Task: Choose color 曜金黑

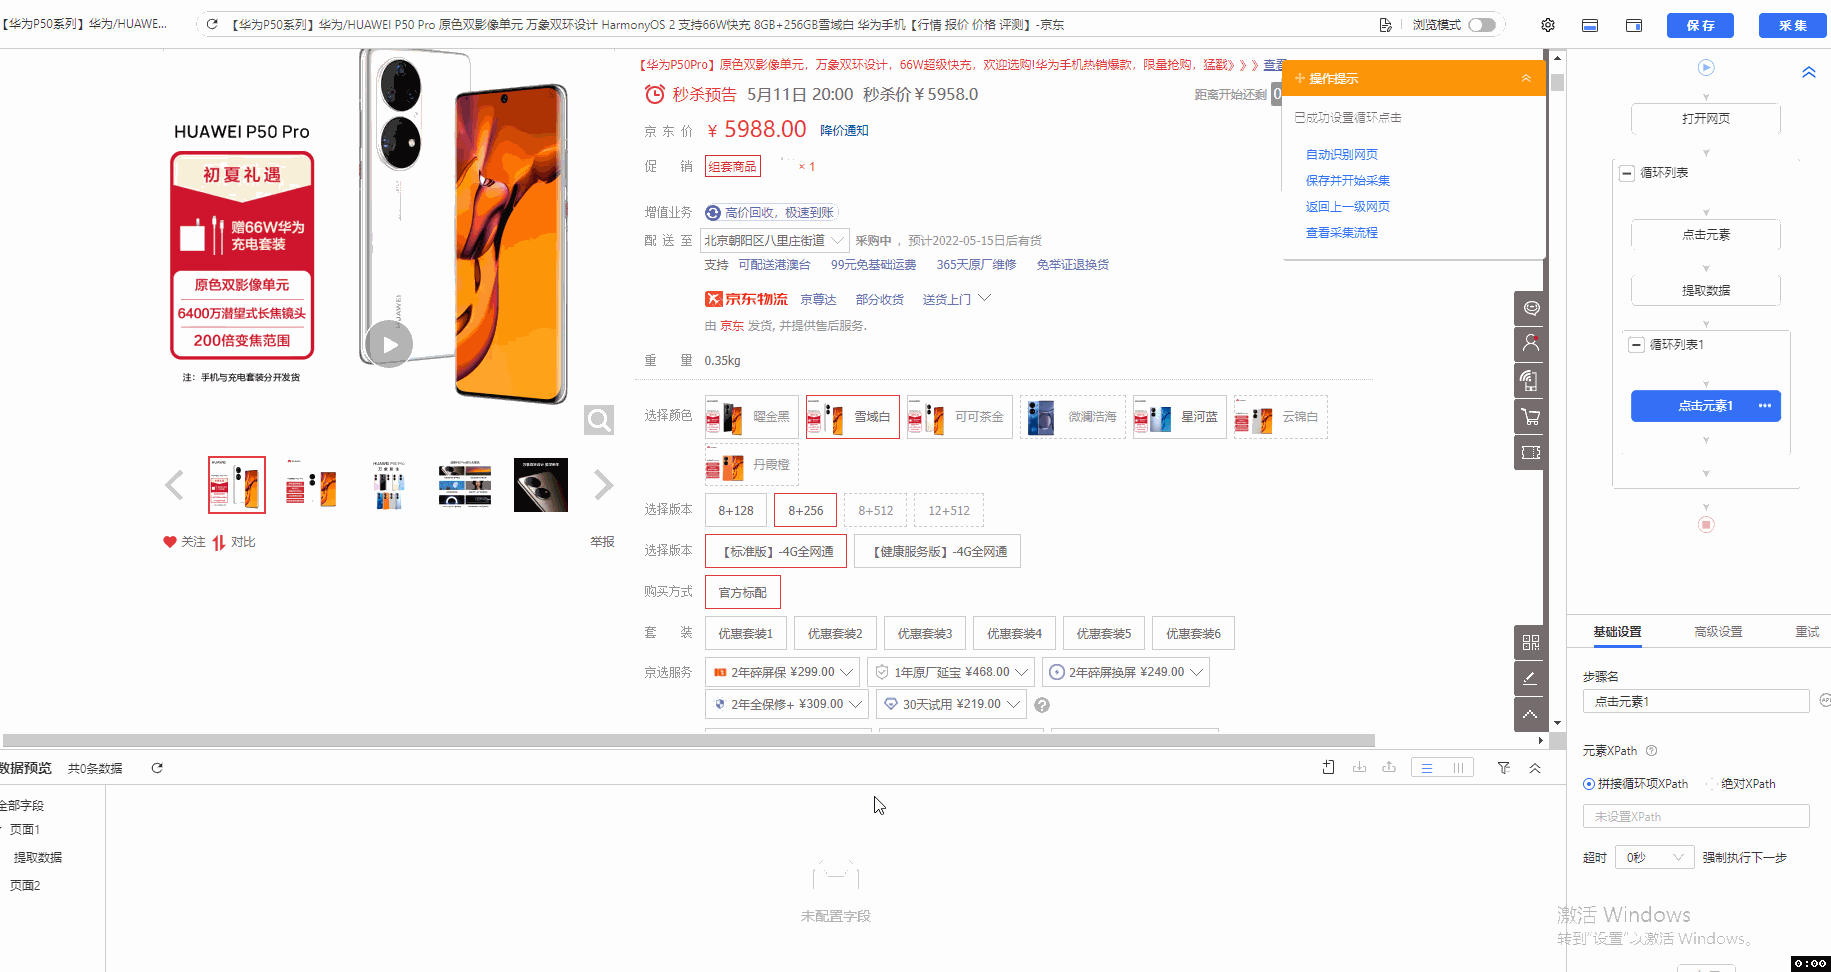Action: 751,417
